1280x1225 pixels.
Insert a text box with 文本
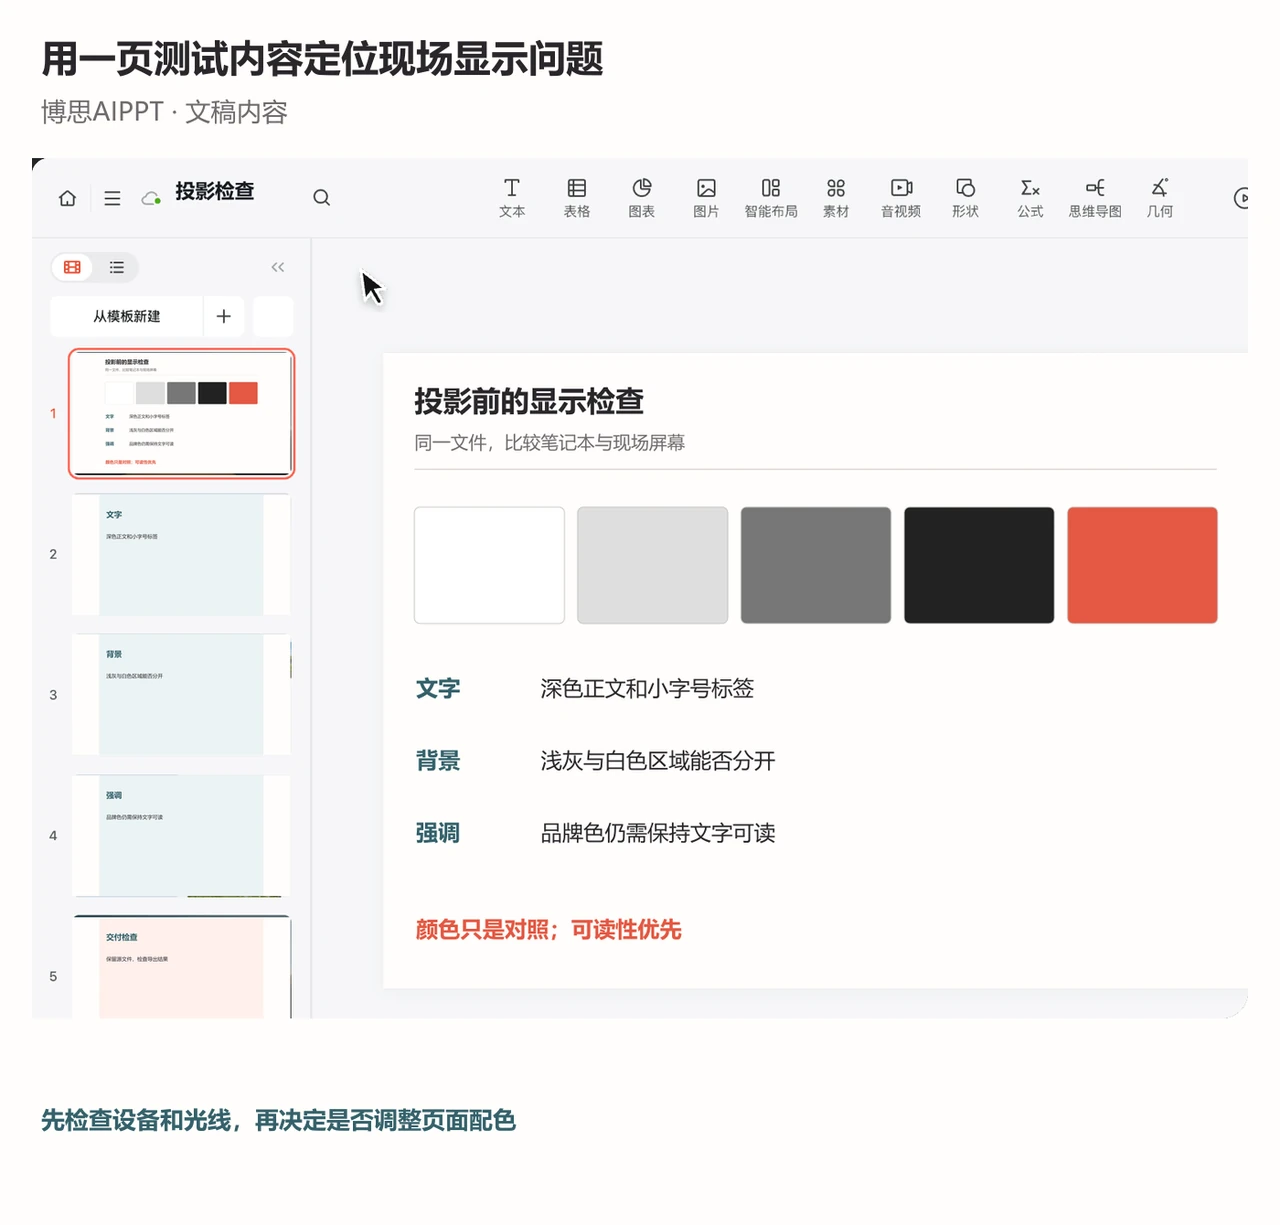512,198
